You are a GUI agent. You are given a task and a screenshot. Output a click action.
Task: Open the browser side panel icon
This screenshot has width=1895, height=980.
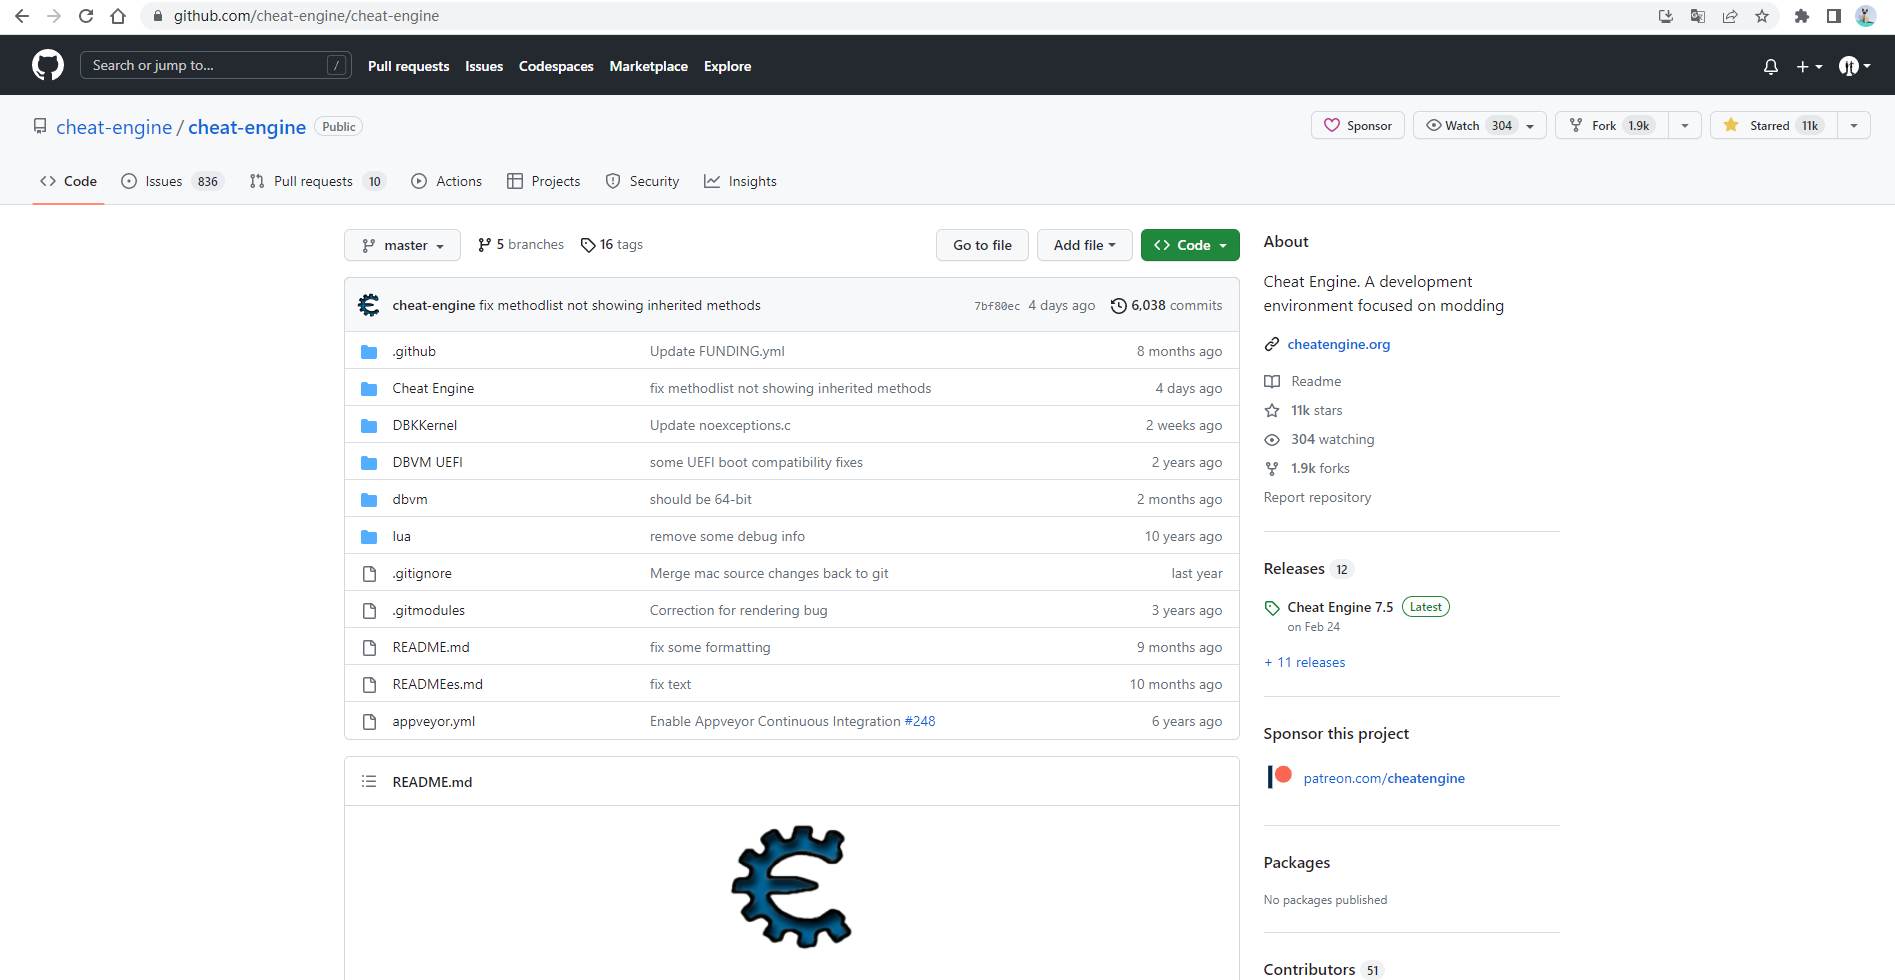[1834, 16]
